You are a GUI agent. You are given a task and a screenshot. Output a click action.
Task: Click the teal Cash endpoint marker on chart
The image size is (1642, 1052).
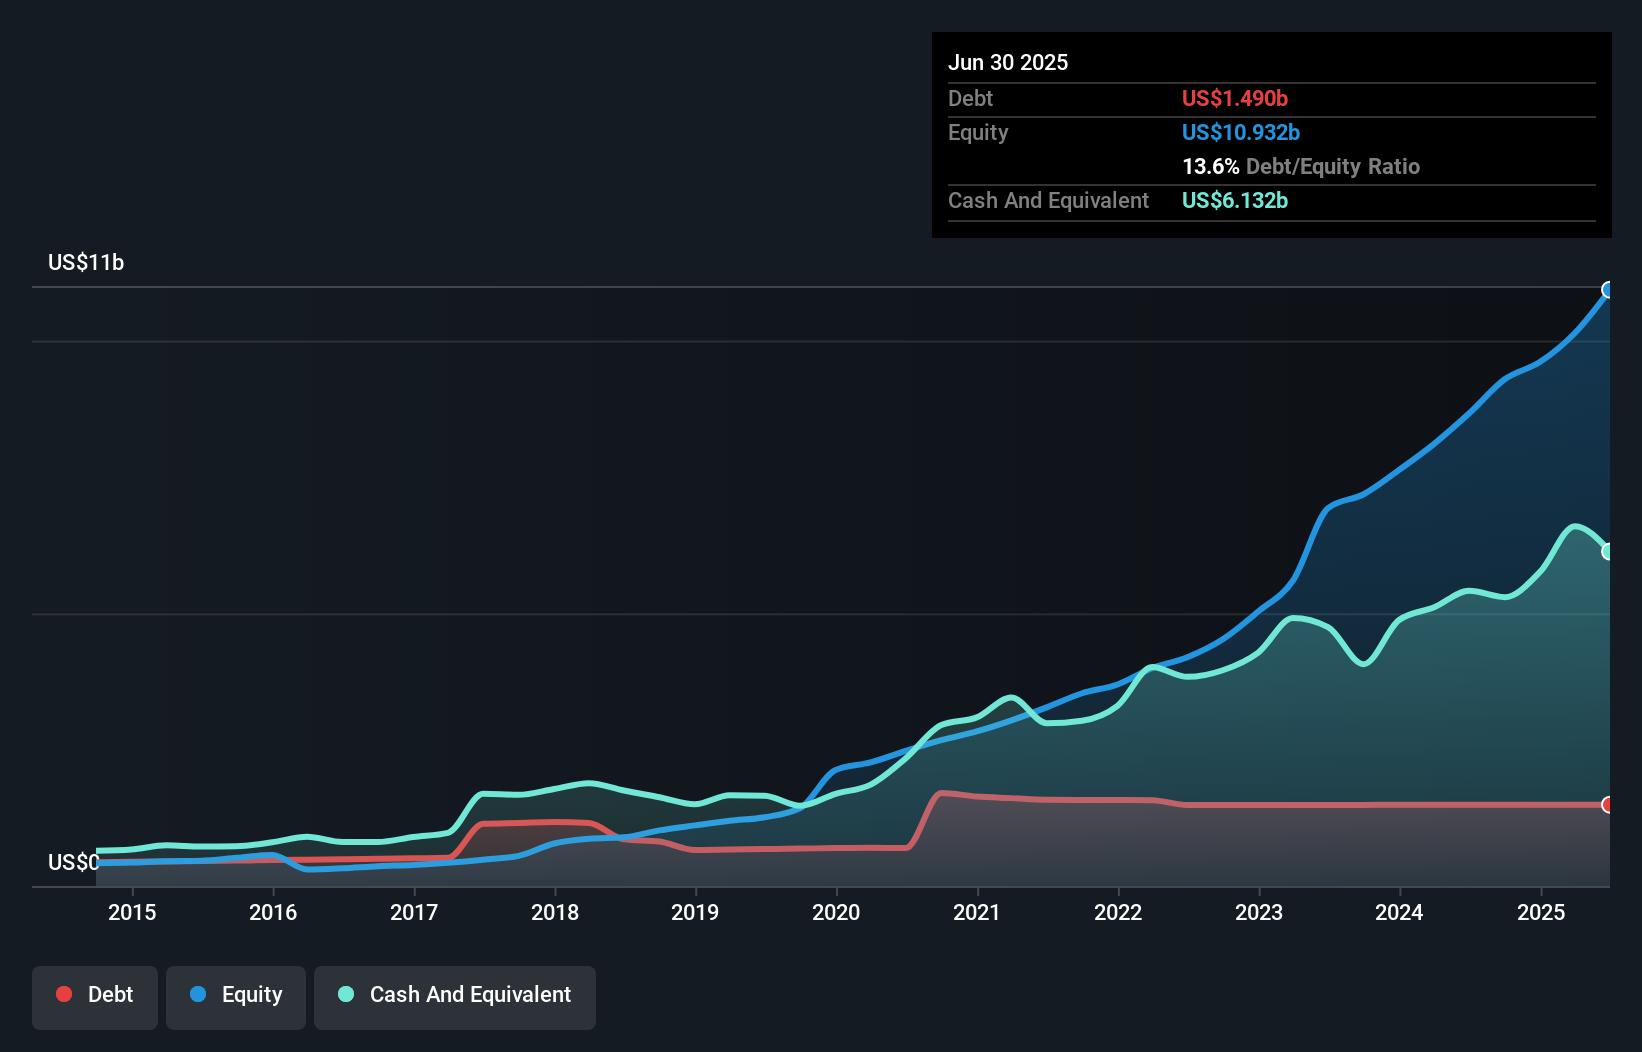point(1608,551)
